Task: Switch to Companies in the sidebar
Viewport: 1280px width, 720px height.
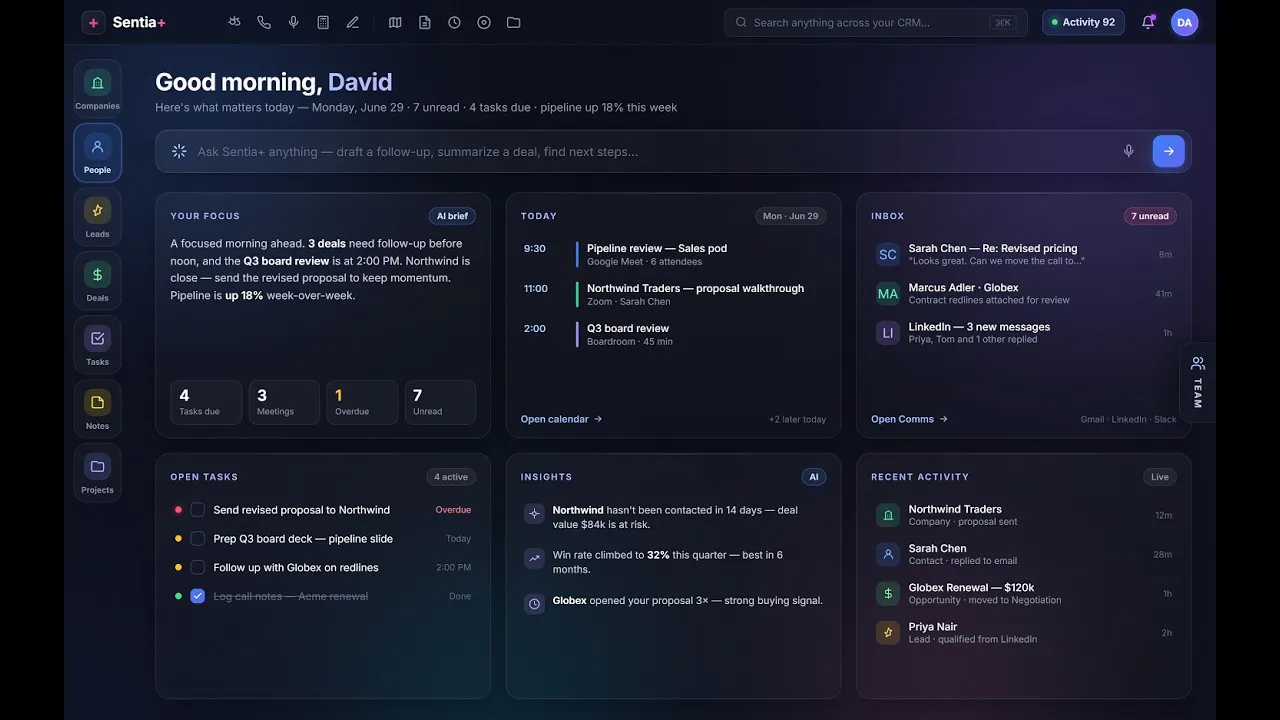Action: point(97,89)
